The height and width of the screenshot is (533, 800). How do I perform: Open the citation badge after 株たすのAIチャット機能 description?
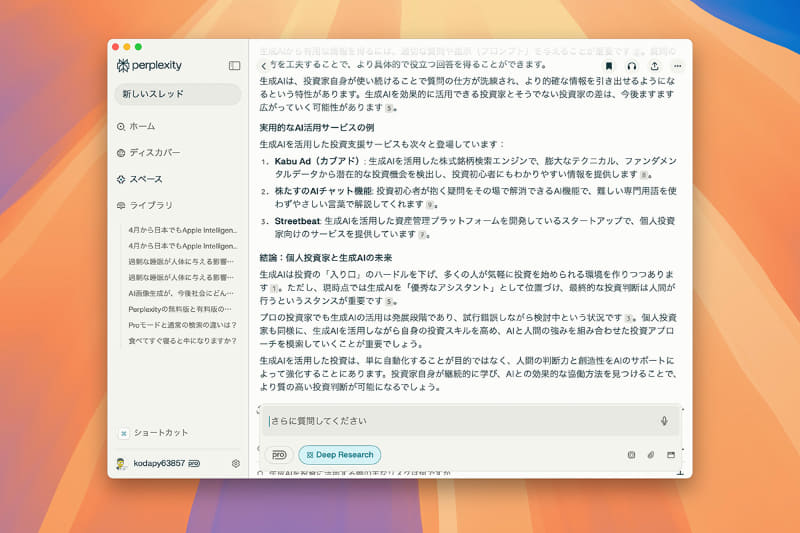(x=430, y=205)
